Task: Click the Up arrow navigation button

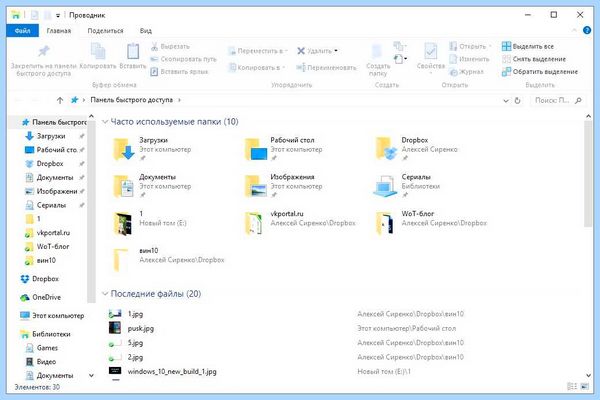Action: 60,100
